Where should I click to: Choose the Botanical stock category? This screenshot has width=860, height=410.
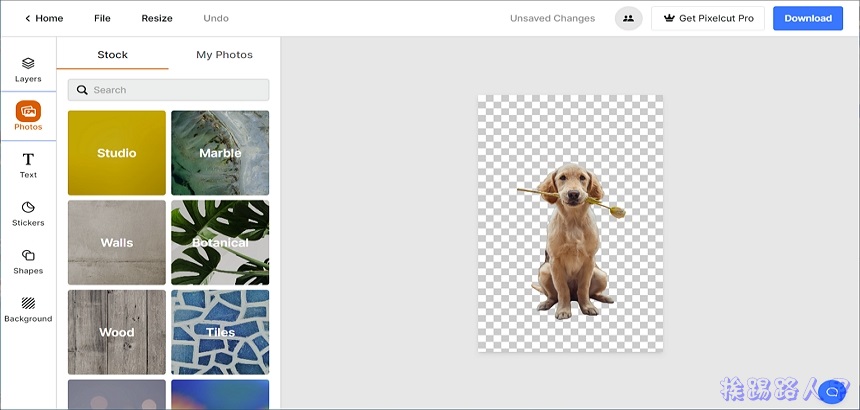220,242
